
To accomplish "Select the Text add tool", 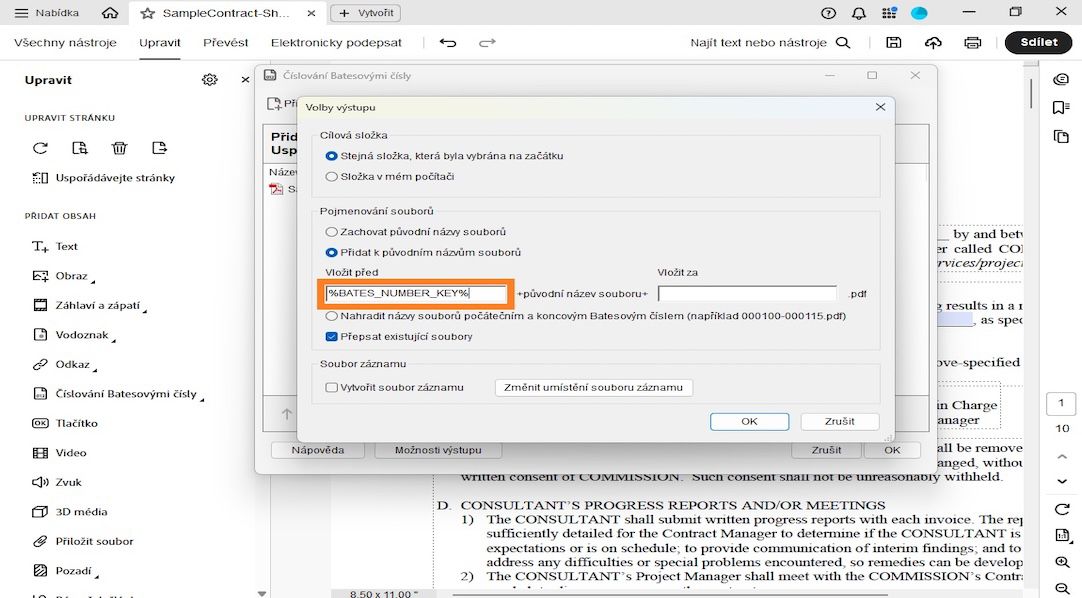I will (55, 246).
